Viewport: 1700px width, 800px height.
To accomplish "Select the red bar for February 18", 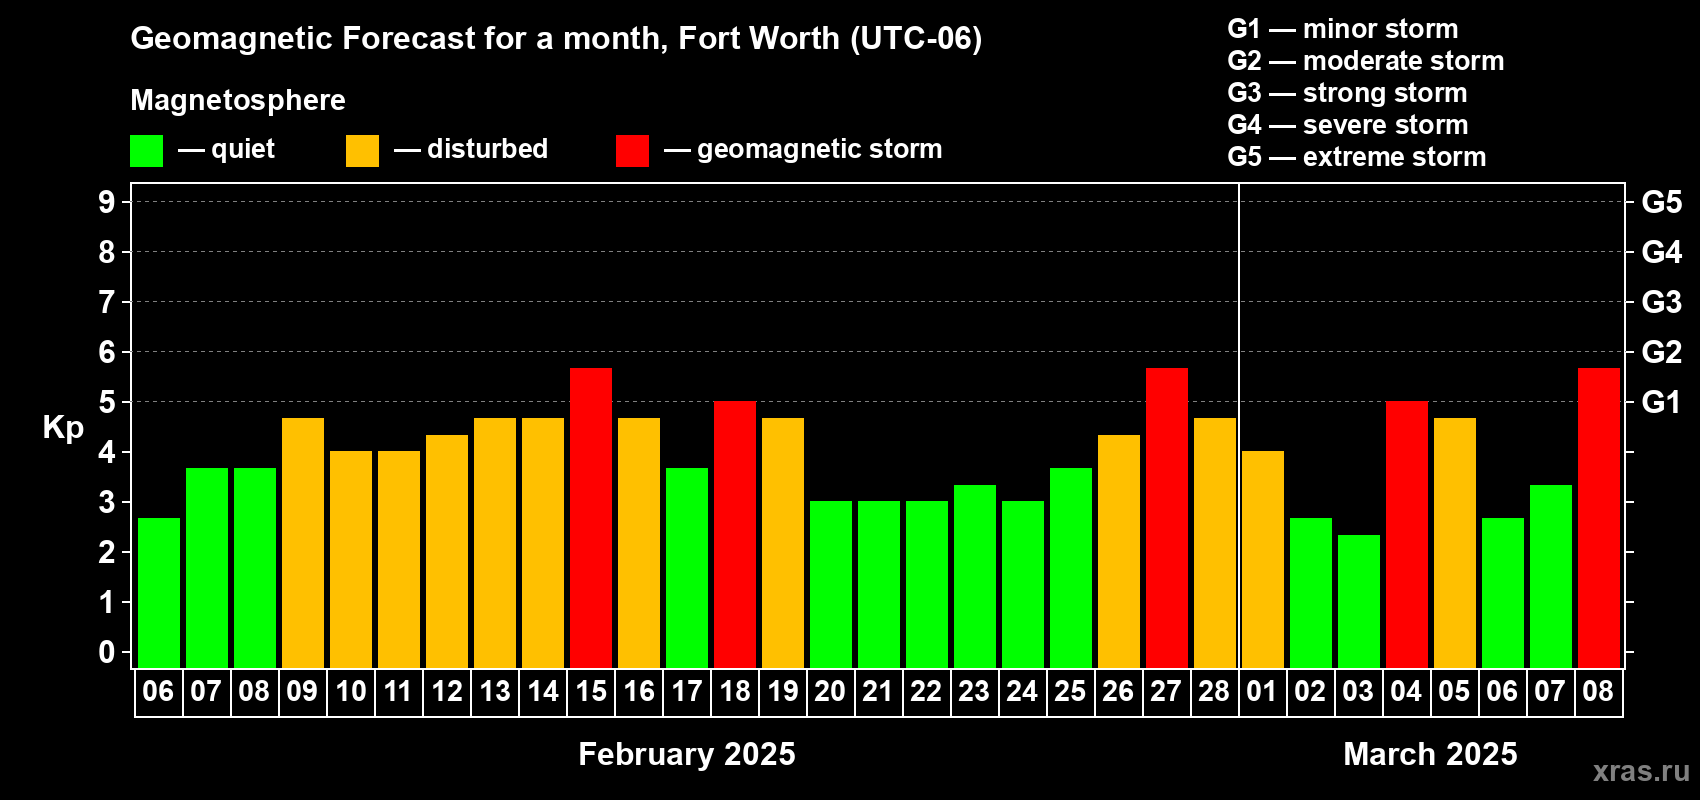I will point(735,535).
